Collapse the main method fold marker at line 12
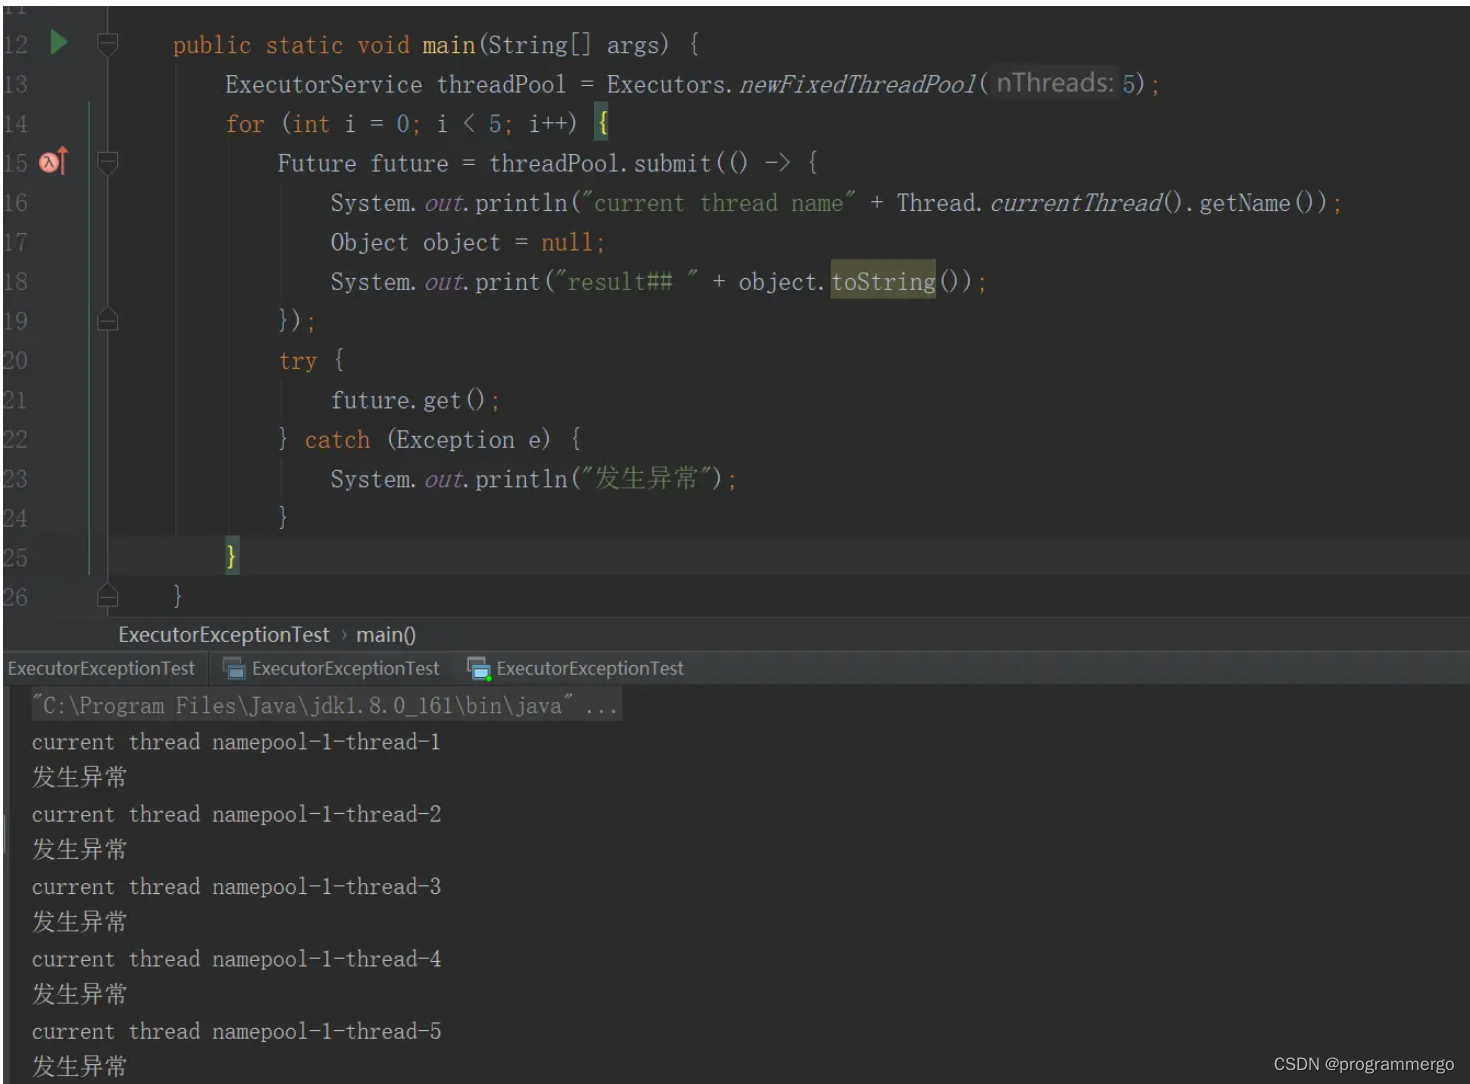The width and height of the screenshot is (1470, 1084). pyautogui.click(x=108, y=43)
